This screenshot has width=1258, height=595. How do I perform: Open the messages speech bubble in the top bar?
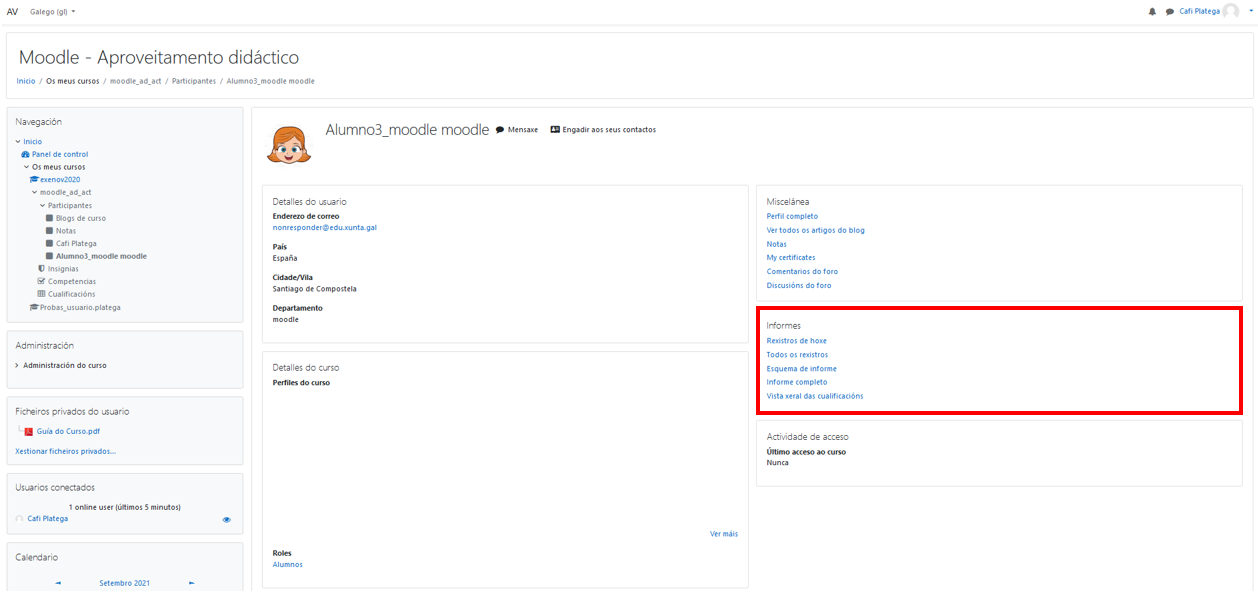tap(1169, 12)
